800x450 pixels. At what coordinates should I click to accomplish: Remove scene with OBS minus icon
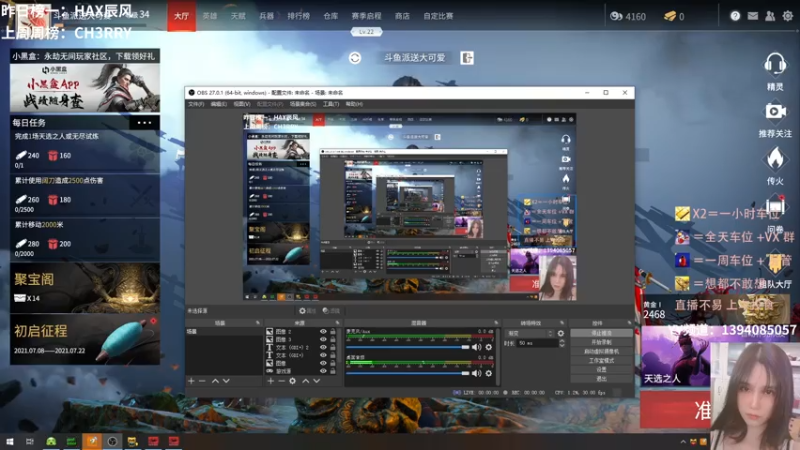click(202, 381)
